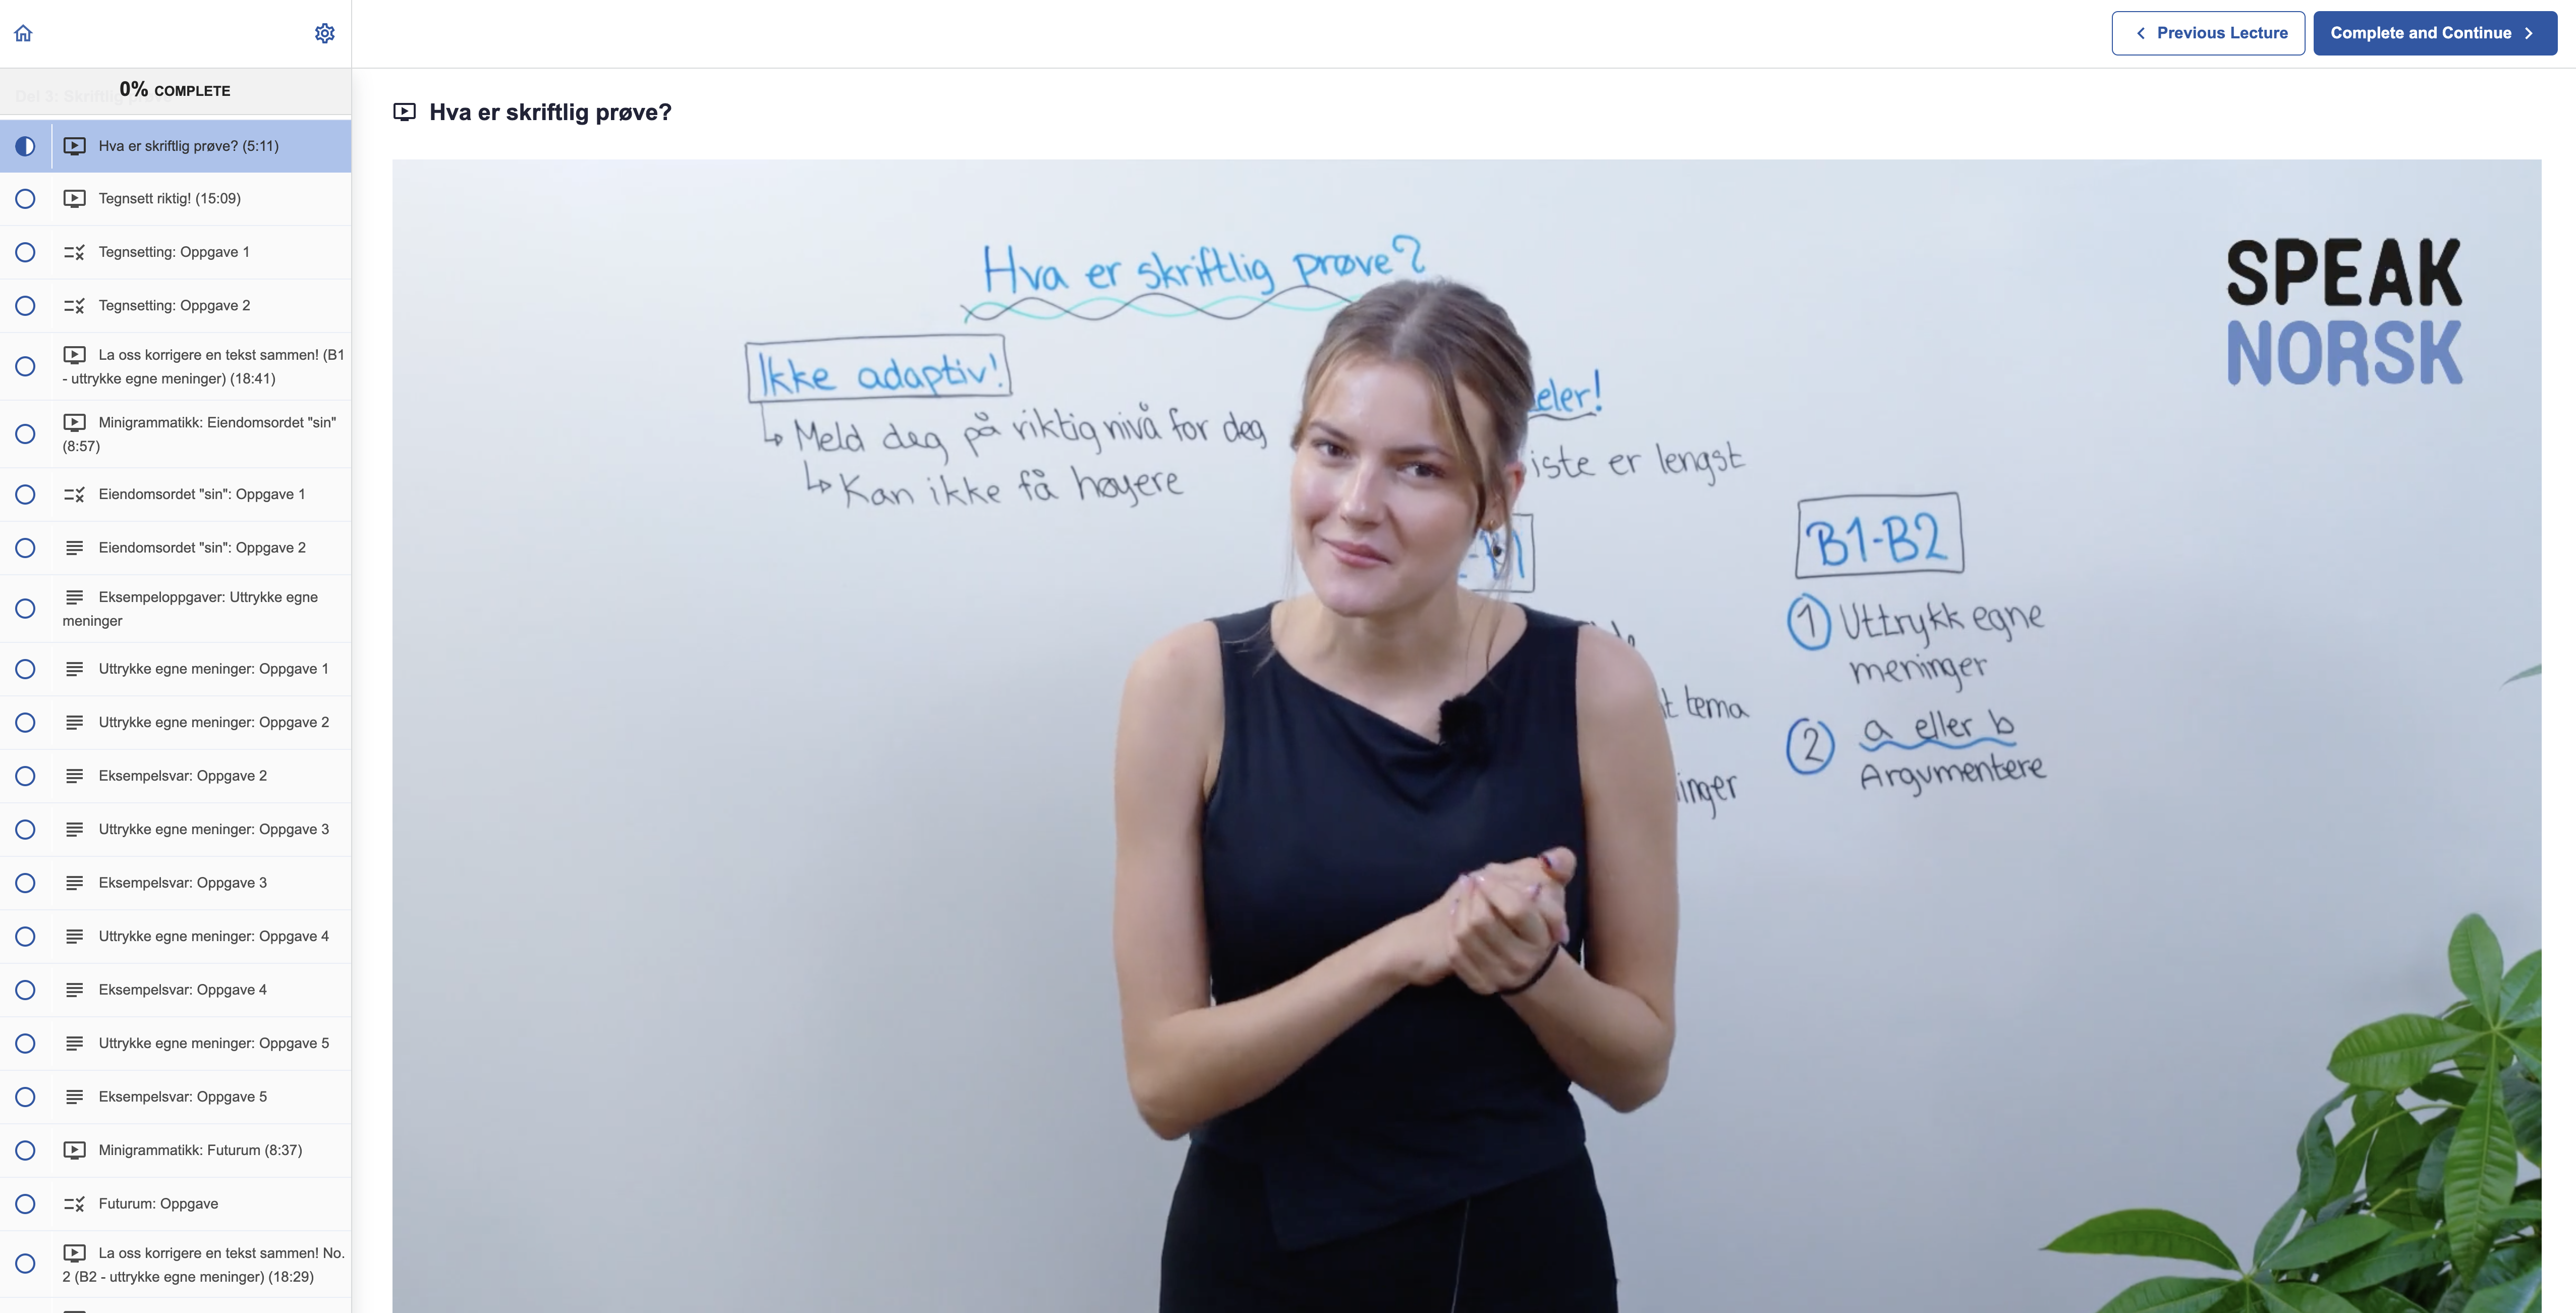Click chevron on Complete and Continue button
The image size is (2576, 1313).
(x=2529, y=33)
